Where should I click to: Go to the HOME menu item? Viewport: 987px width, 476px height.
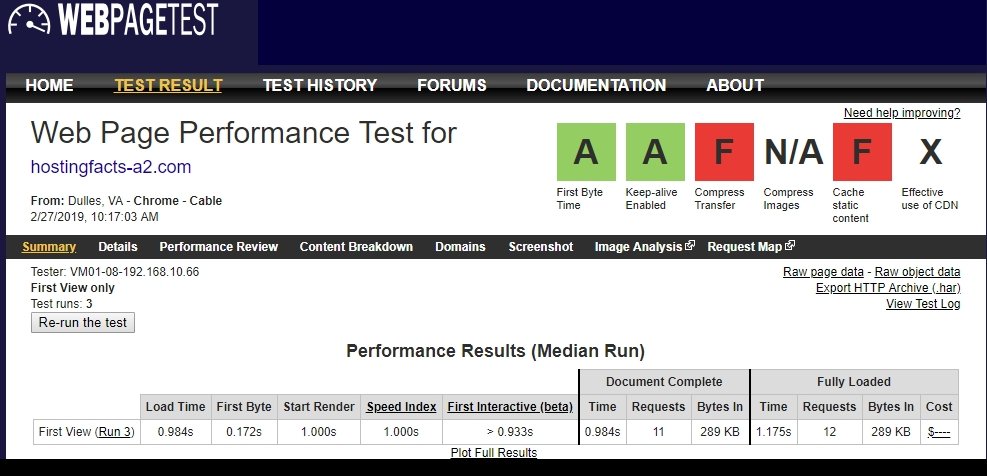pyautogui.click(x=49, y=86)
